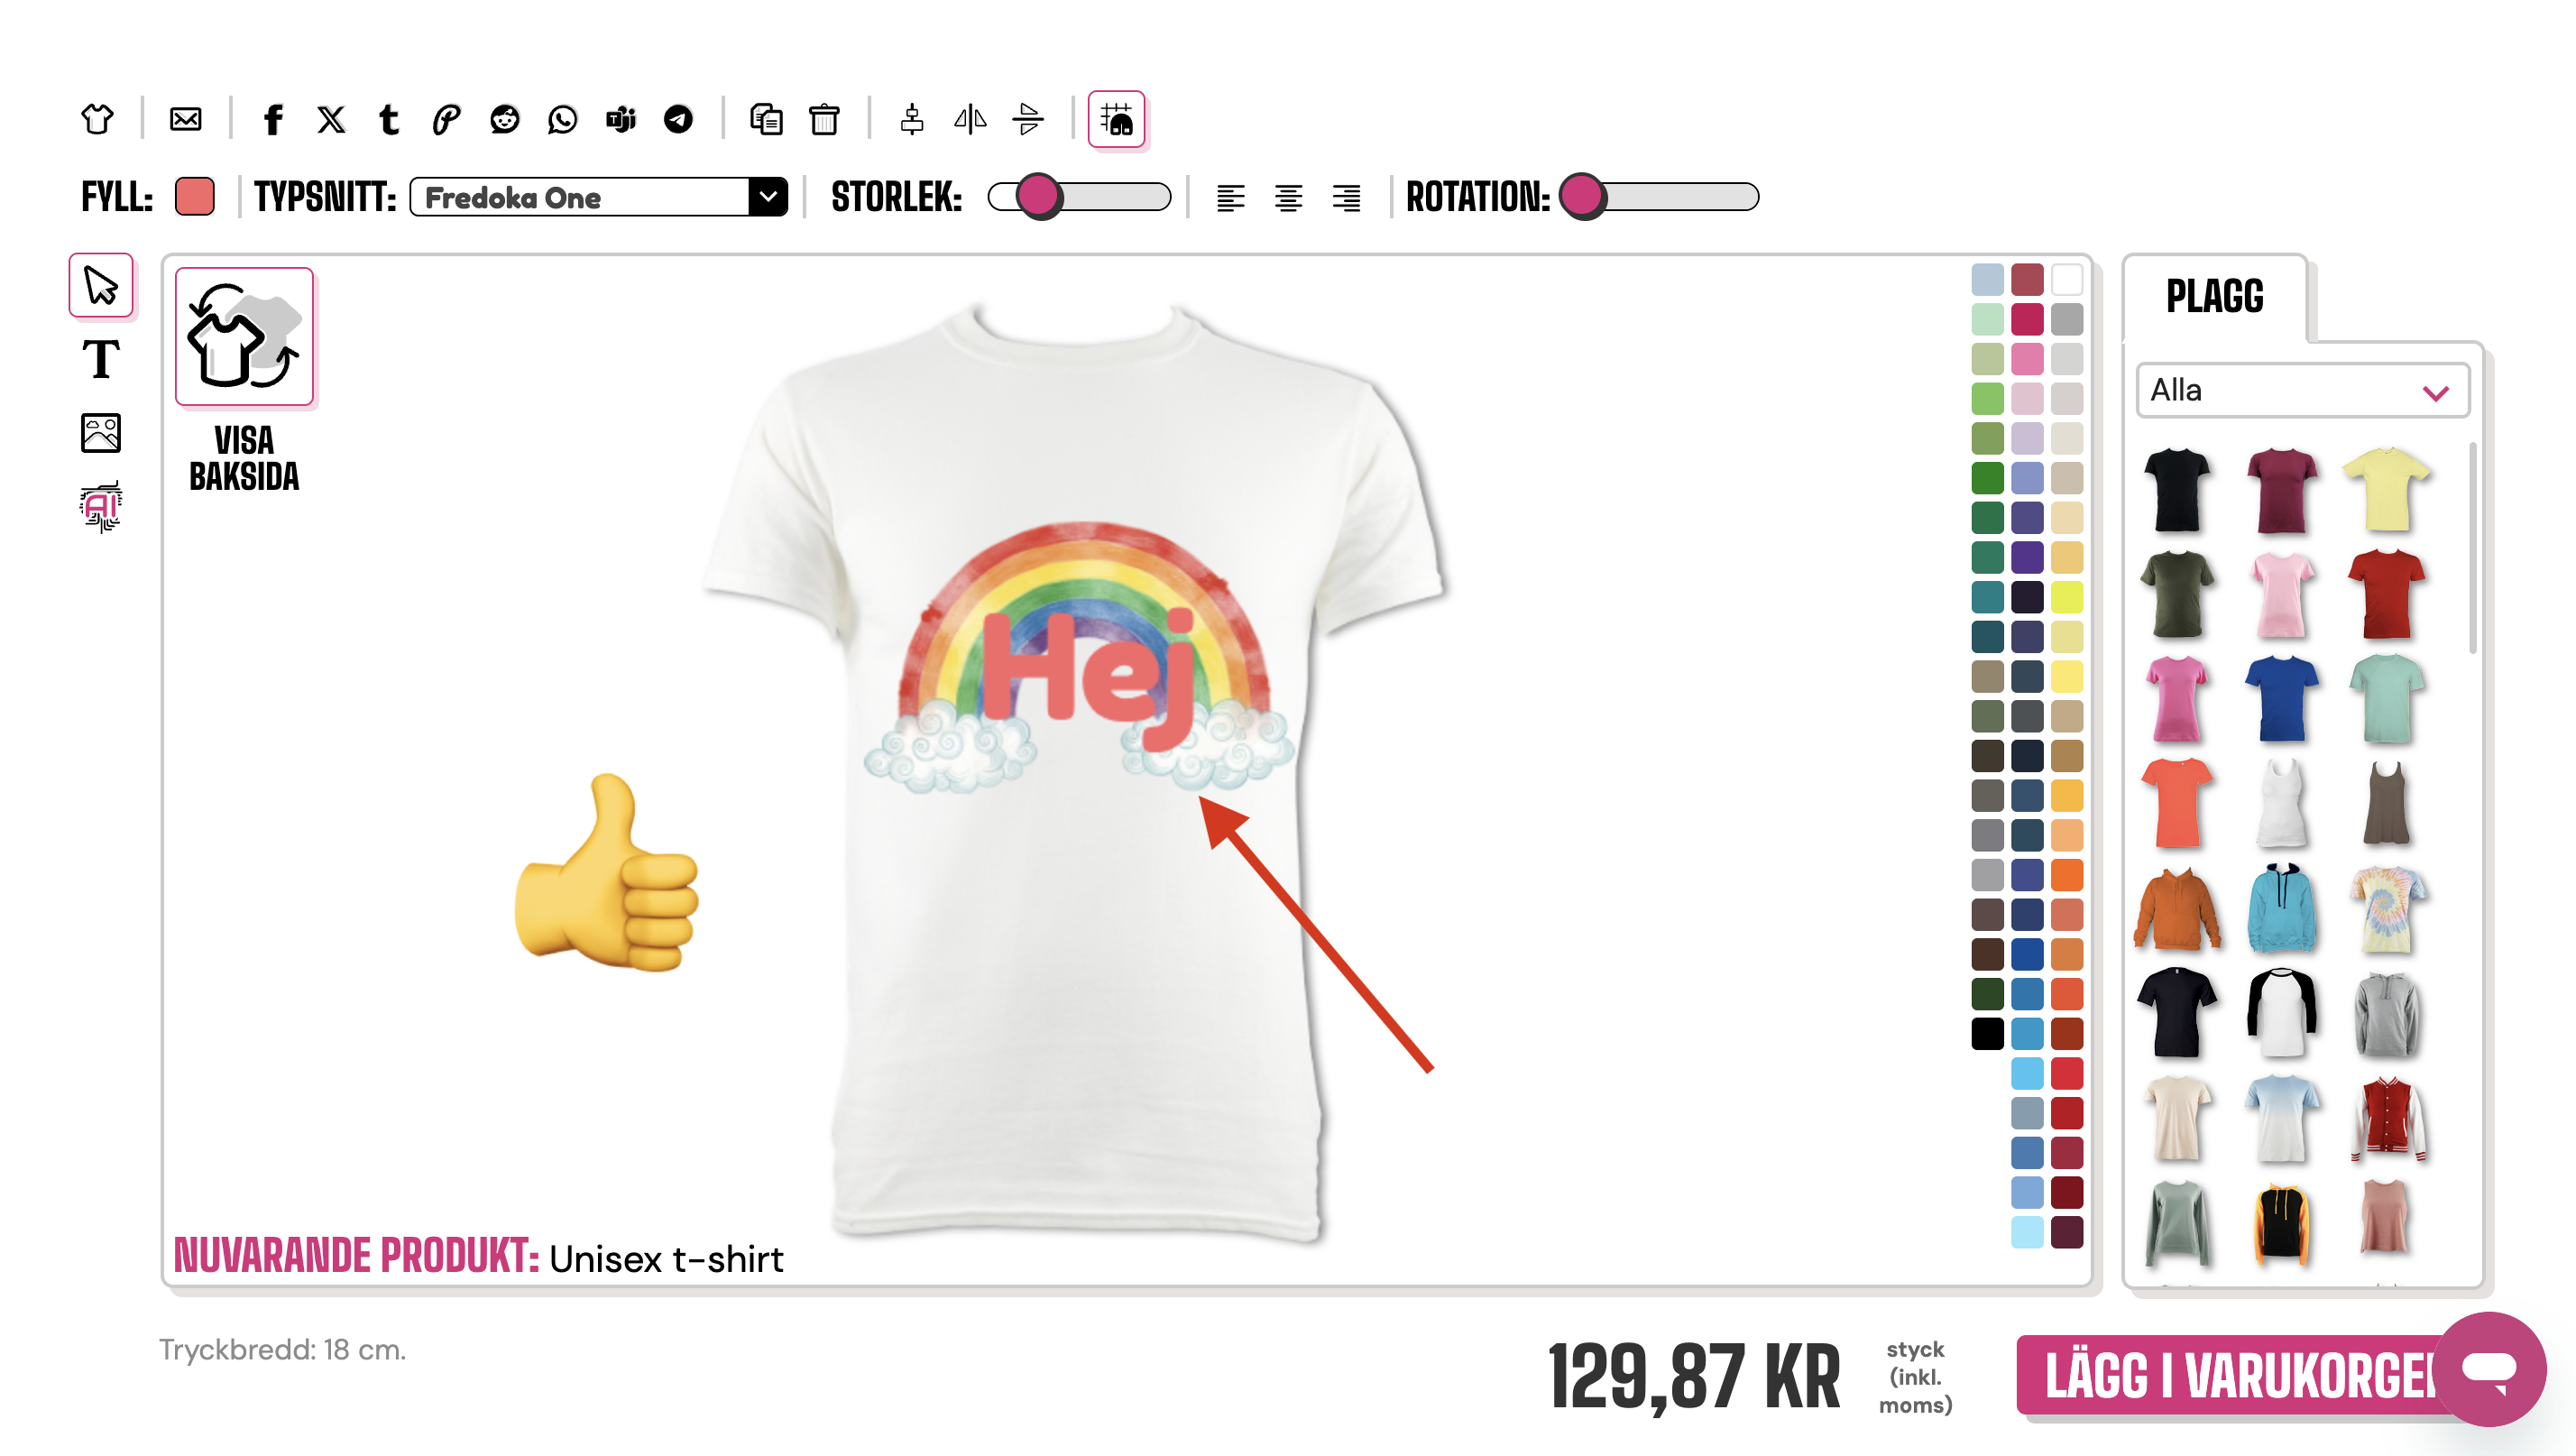Click the STORLEK size slider handle
Image resolution: width=2576 pixels, height=1456 pixels.
click(x=1039, y=197)
